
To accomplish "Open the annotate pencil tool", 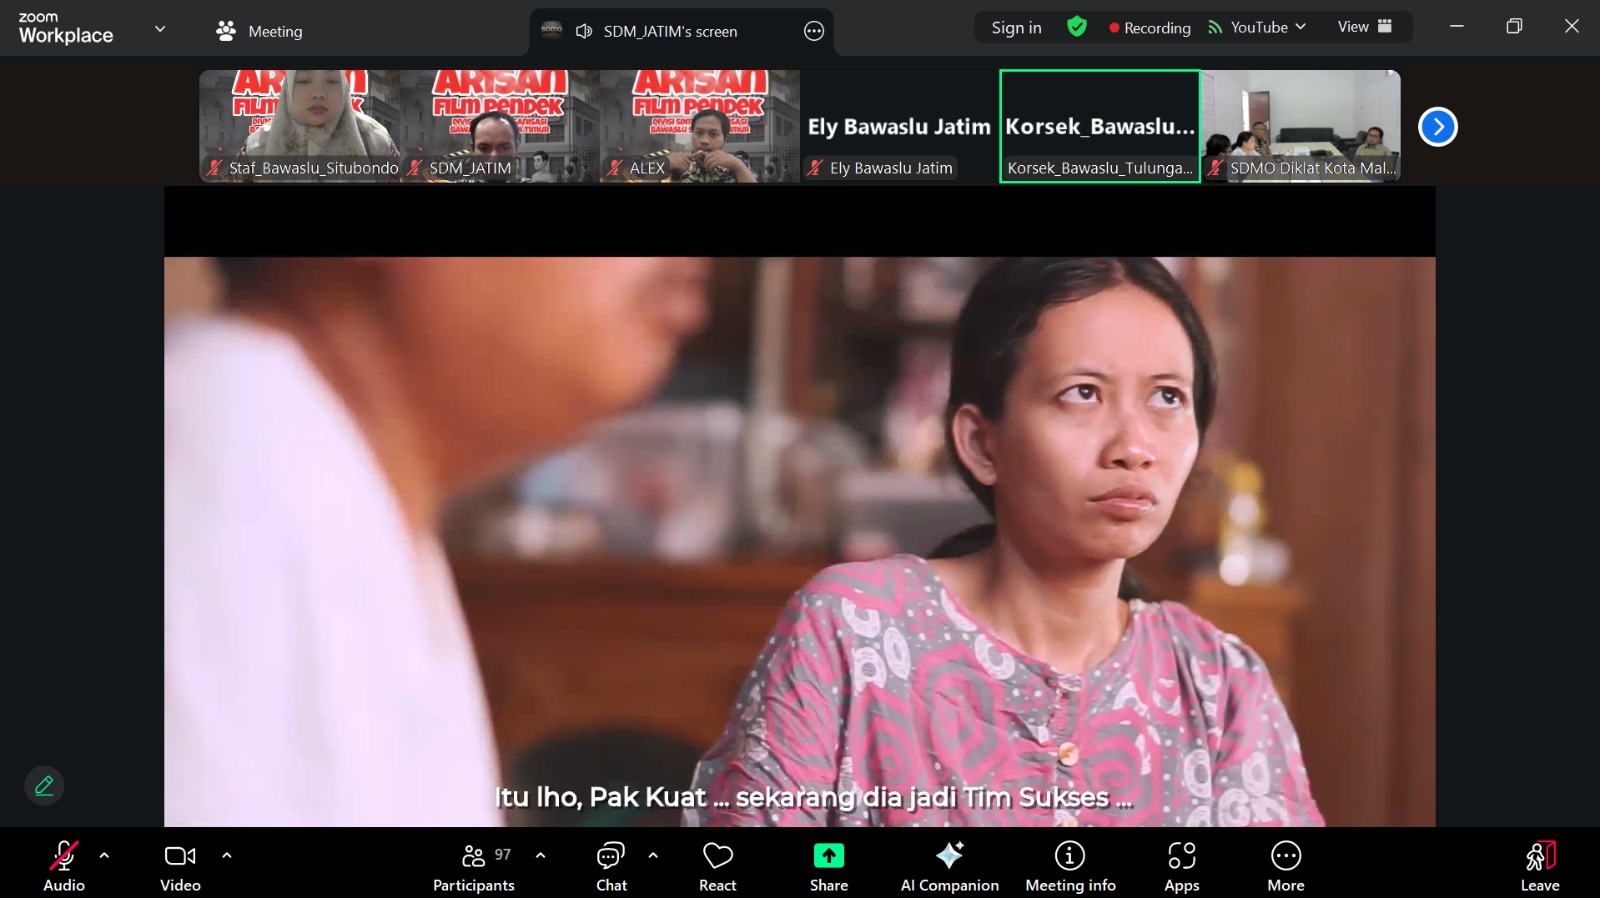I will point(44,786).
